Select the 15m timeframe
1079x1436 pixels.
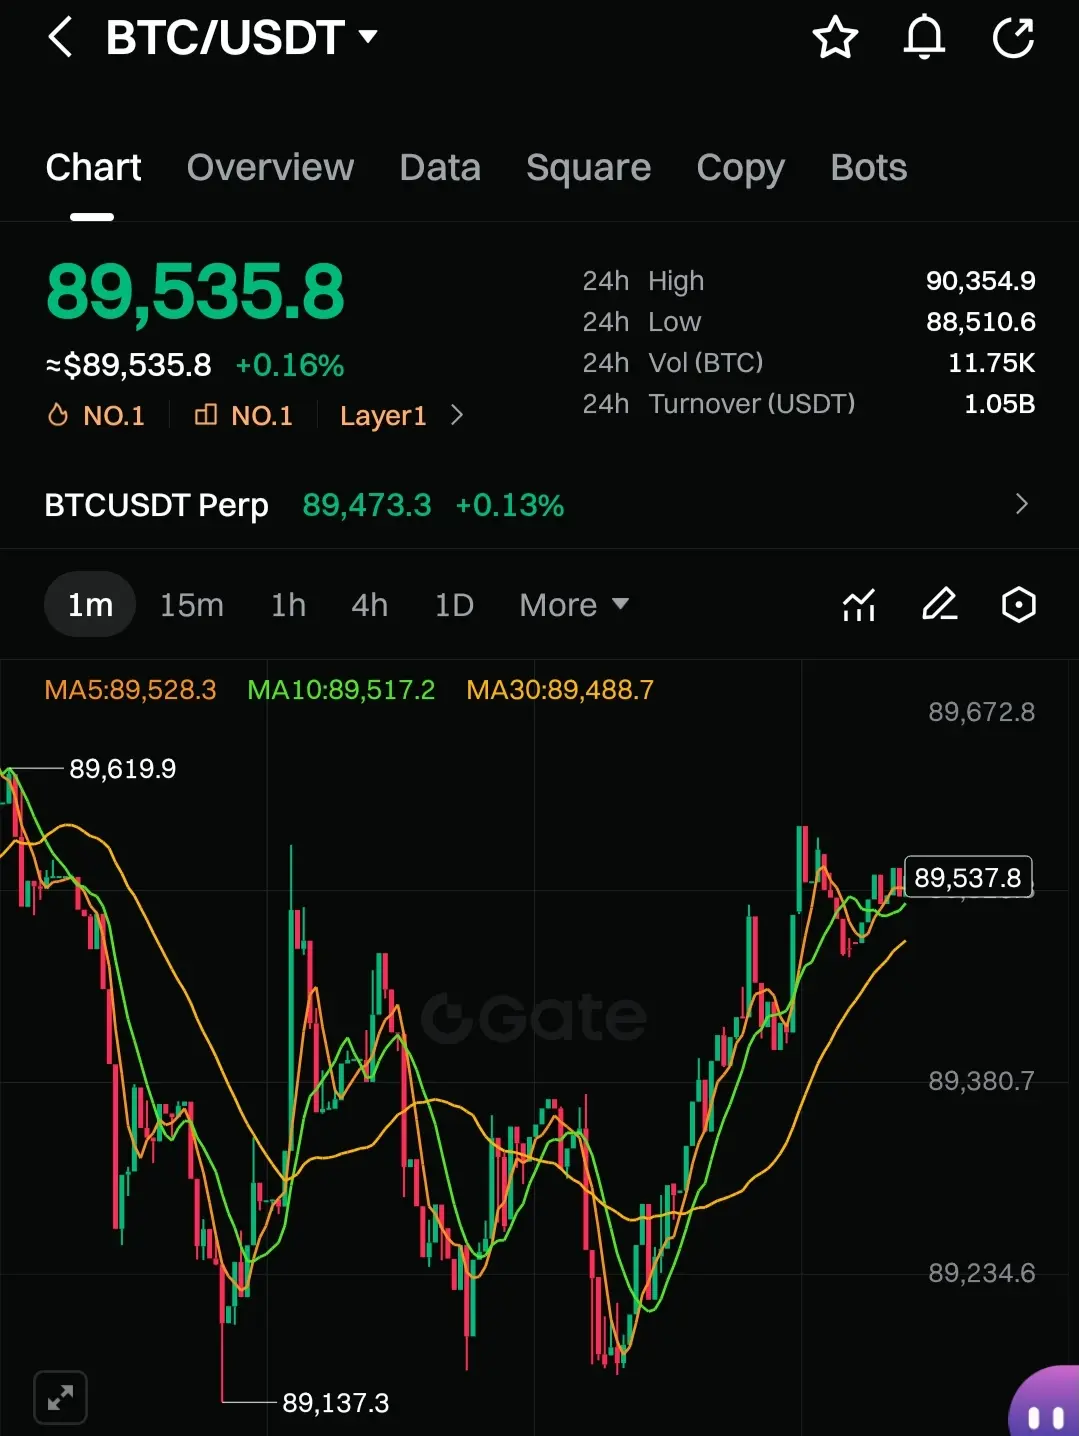(192, 605)
